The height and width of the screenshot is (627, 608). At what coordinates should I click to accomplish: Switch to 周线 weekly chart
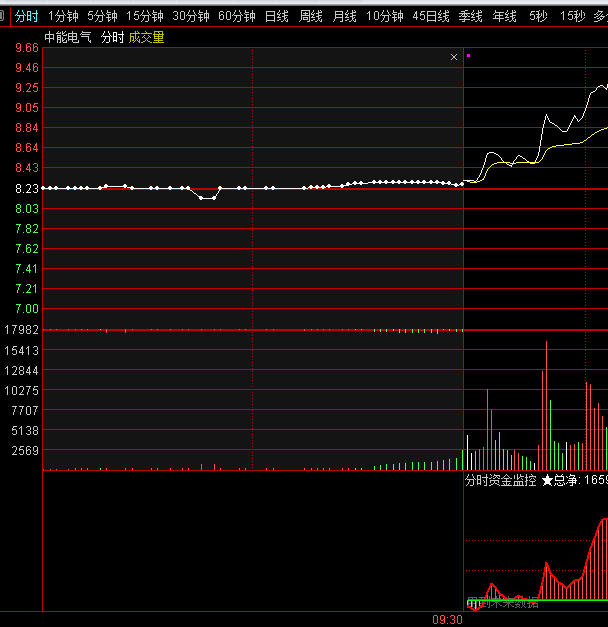pos(311,16)
